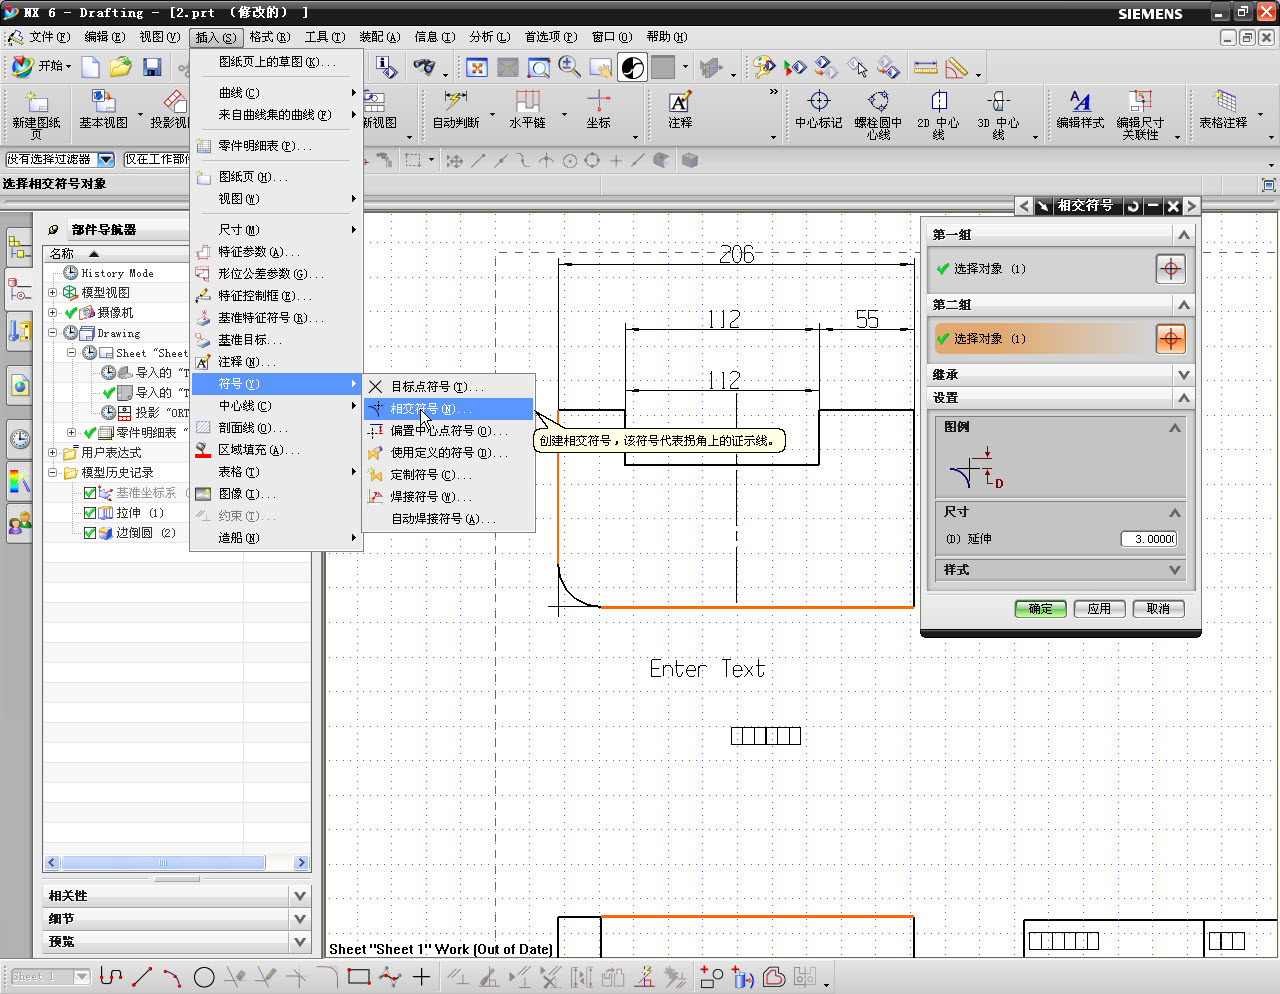Viewport: 1280px width, 994px height.
Task: Open the 帮助 (H) menu
Action: (x=667, y=37)
